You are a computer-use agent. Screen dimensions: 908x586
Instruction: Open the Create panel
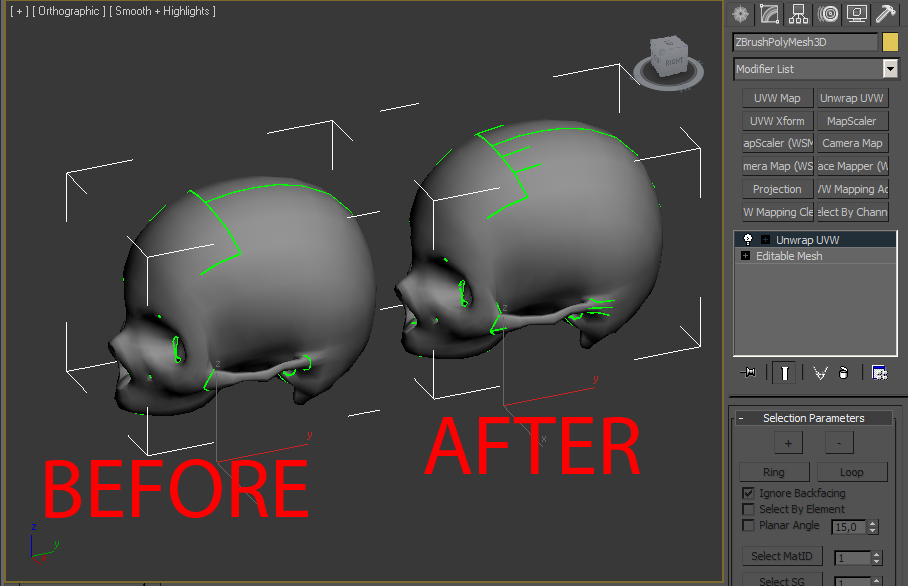coord(740,13)
